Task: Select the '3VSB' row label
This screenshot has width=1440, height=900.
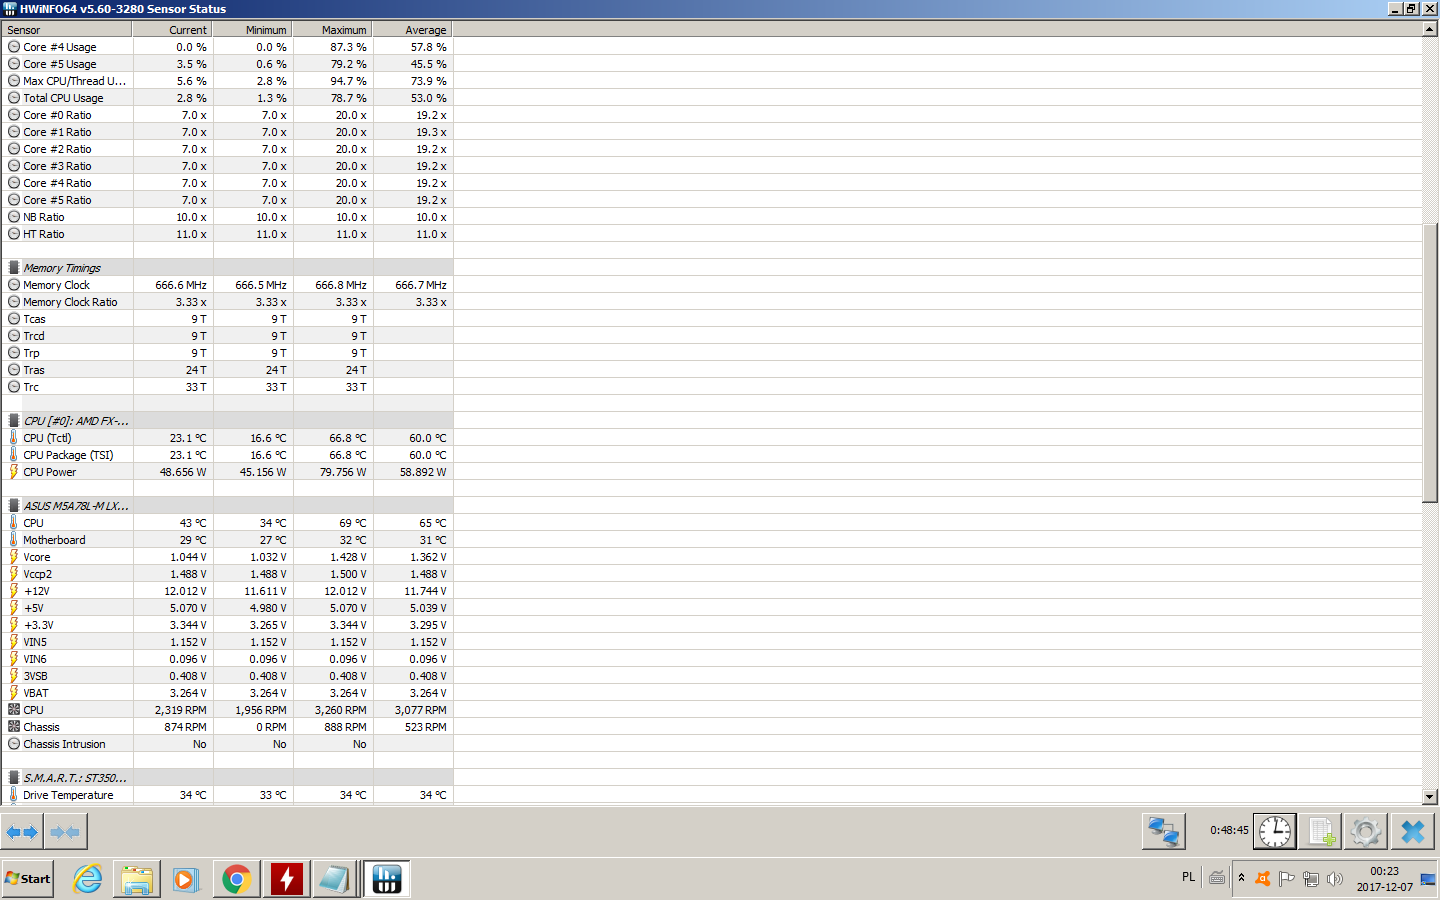Action: (x=36, y=676)
